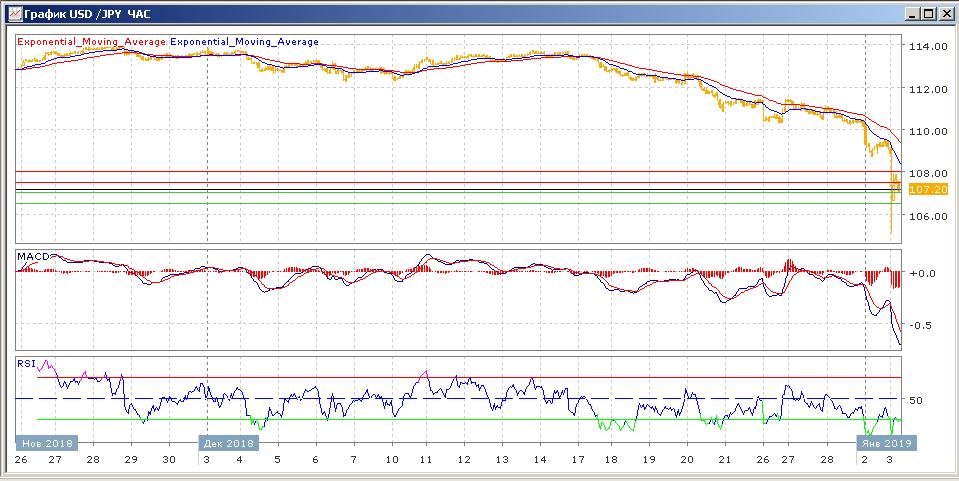The width and height of the screenshot is (959, 481).
Task: Select date 11 on the time axis
Action: [424, 459]
